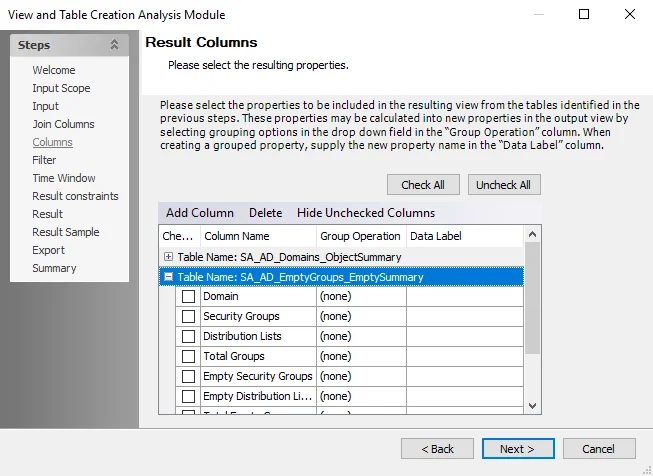Viewport: 653px width, 476px height.
Task: Click the Data Label cell for Domain
Action: coord(465,297)
